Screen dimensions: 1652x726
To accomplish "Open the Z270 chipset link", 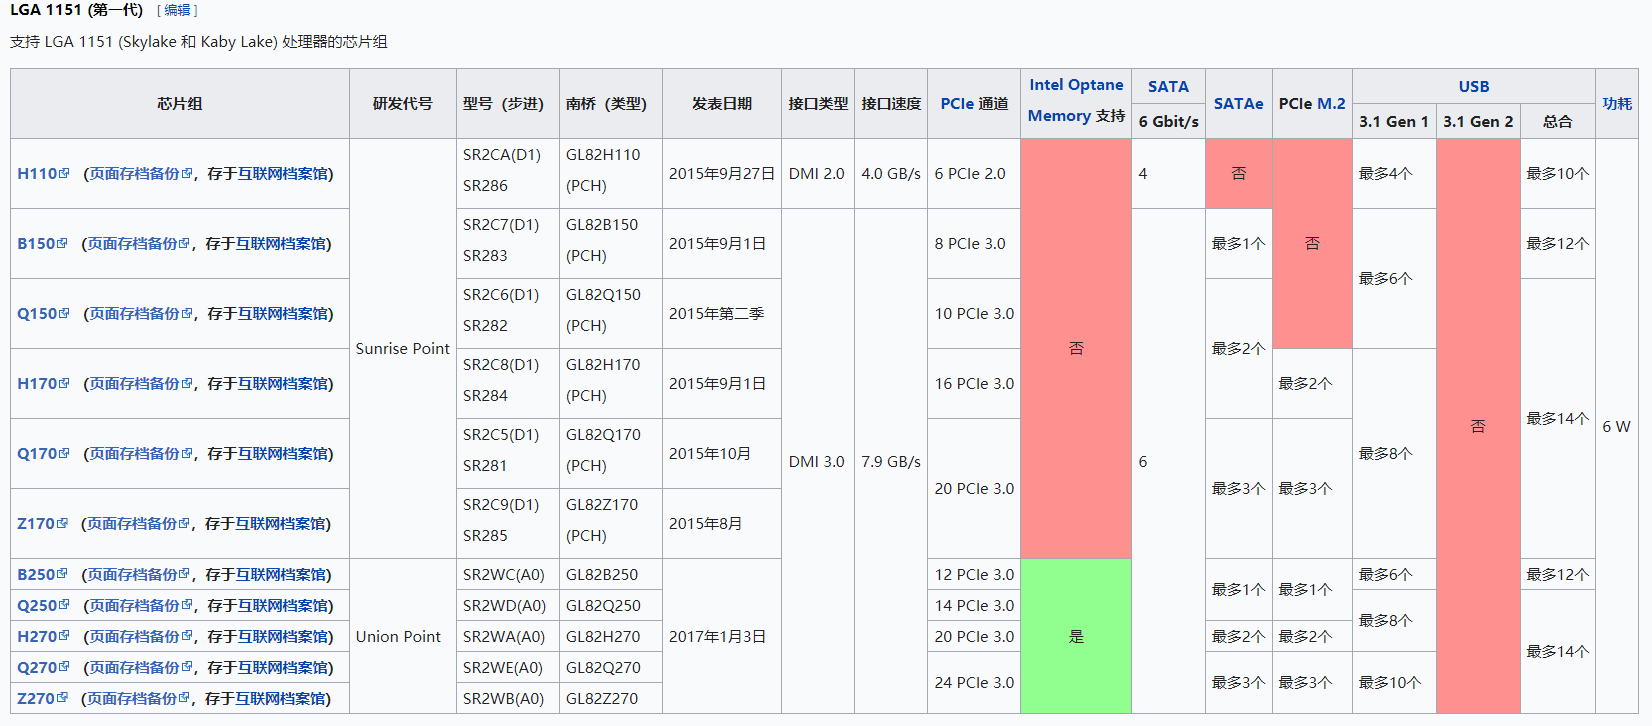I will click(36, 699).
